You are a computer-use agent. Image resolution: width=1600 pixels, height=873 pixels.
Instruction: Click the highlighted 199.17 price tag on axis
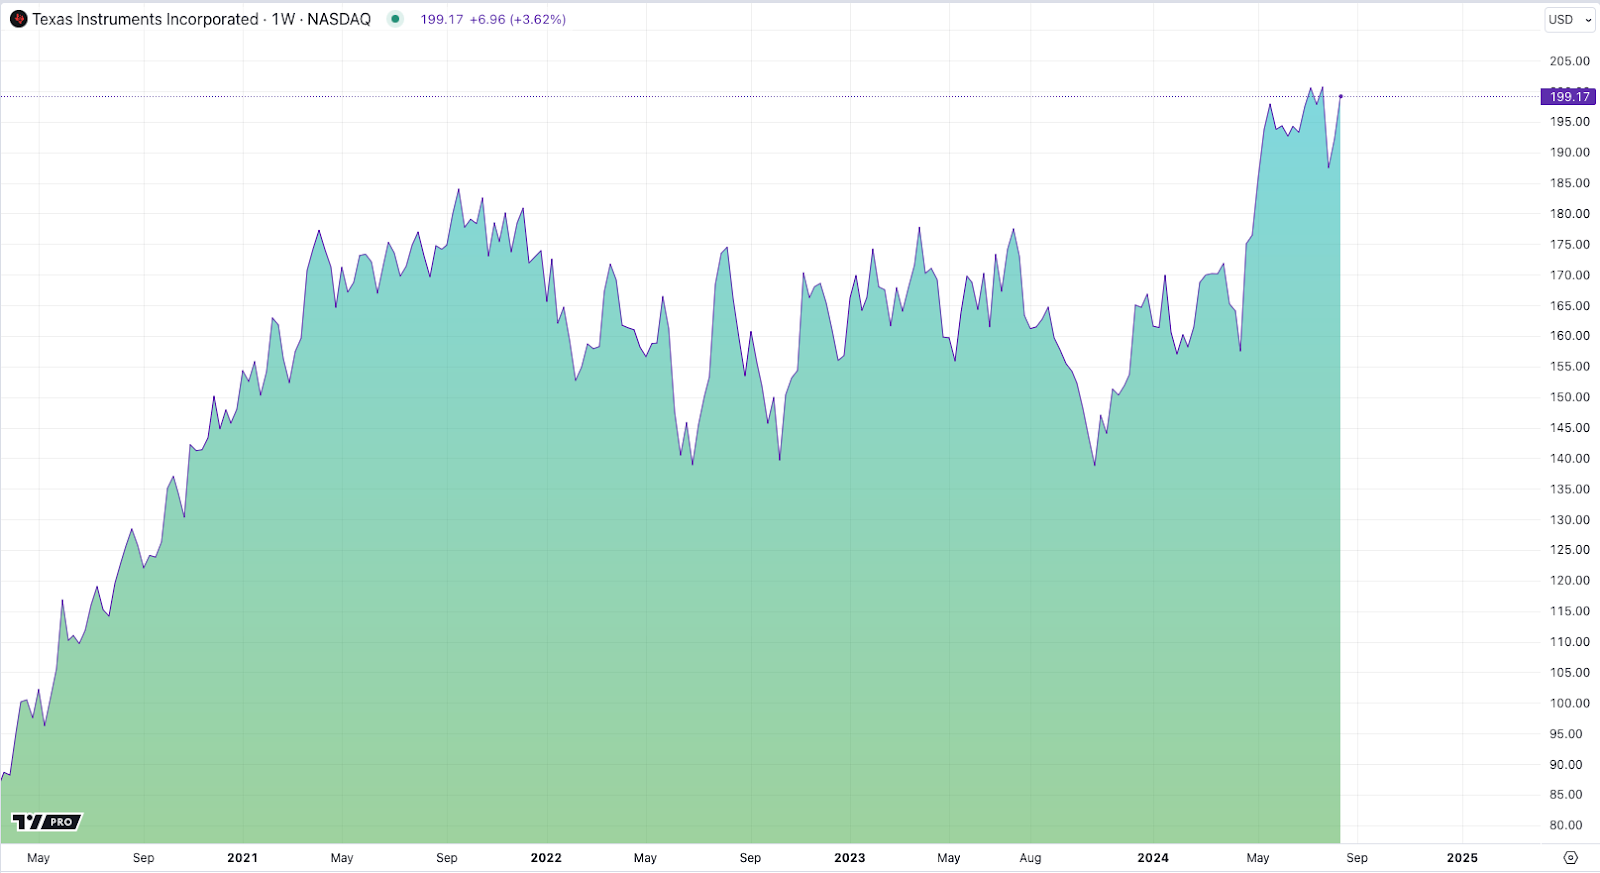[x=1569, y=97]
